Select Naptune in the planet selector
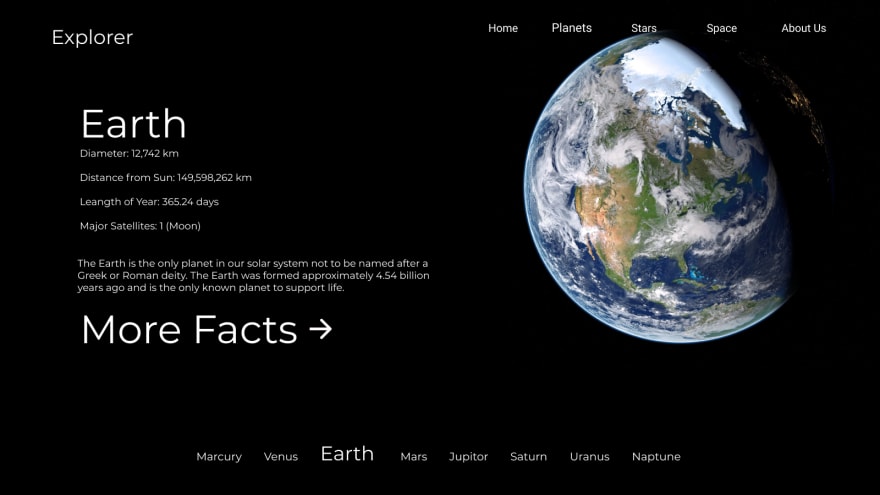Viewport: 880px width, 495px height. 656,457
